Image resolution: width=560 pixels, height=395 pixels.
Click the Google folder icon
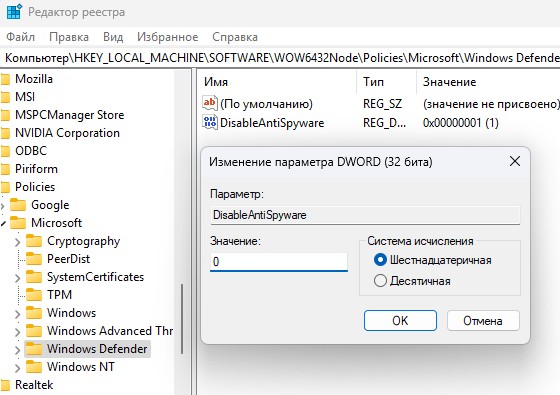18,205
